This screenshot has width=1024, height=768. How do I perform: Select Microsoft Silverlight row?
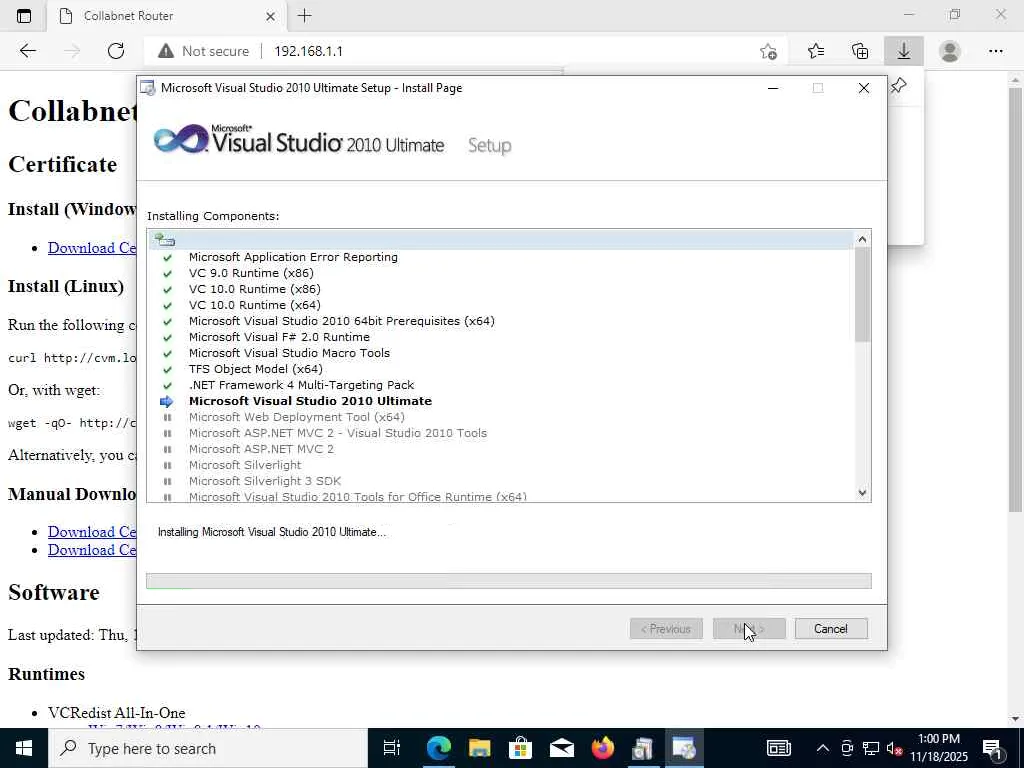245,465
